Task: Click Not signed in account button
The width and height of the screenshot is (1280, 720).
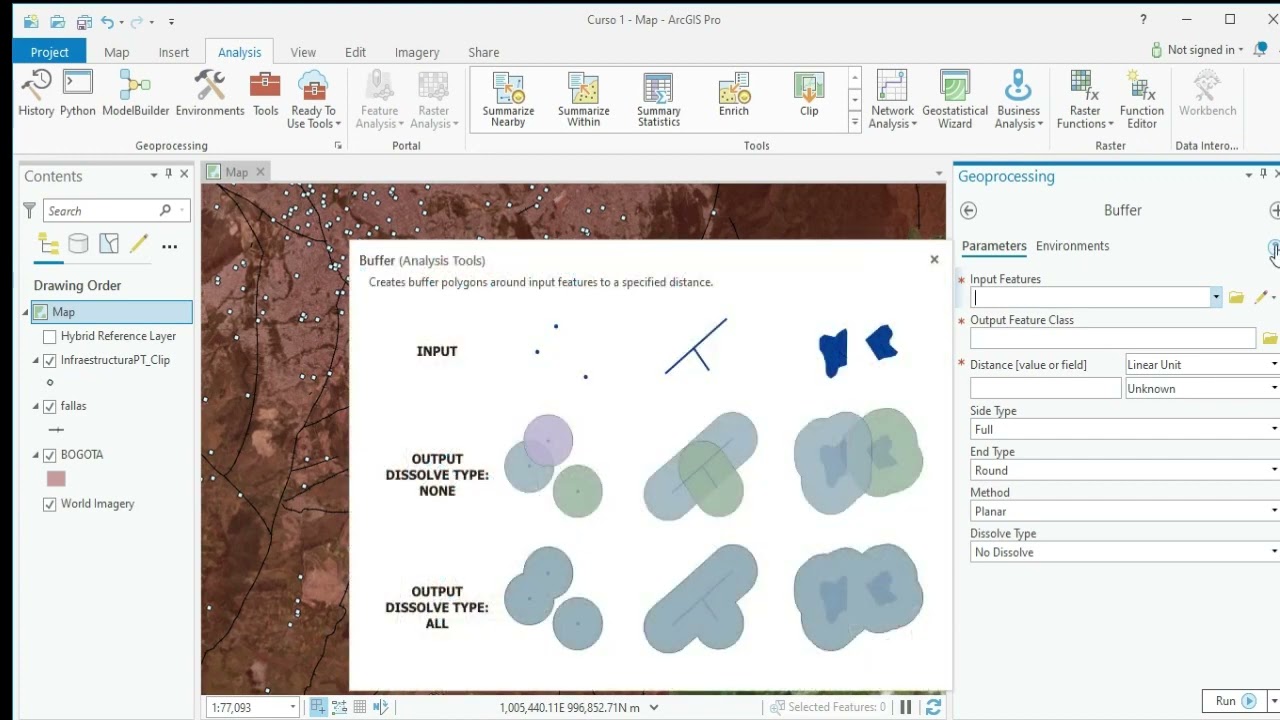Action: pyautogui.click(x=1197, y=50)
